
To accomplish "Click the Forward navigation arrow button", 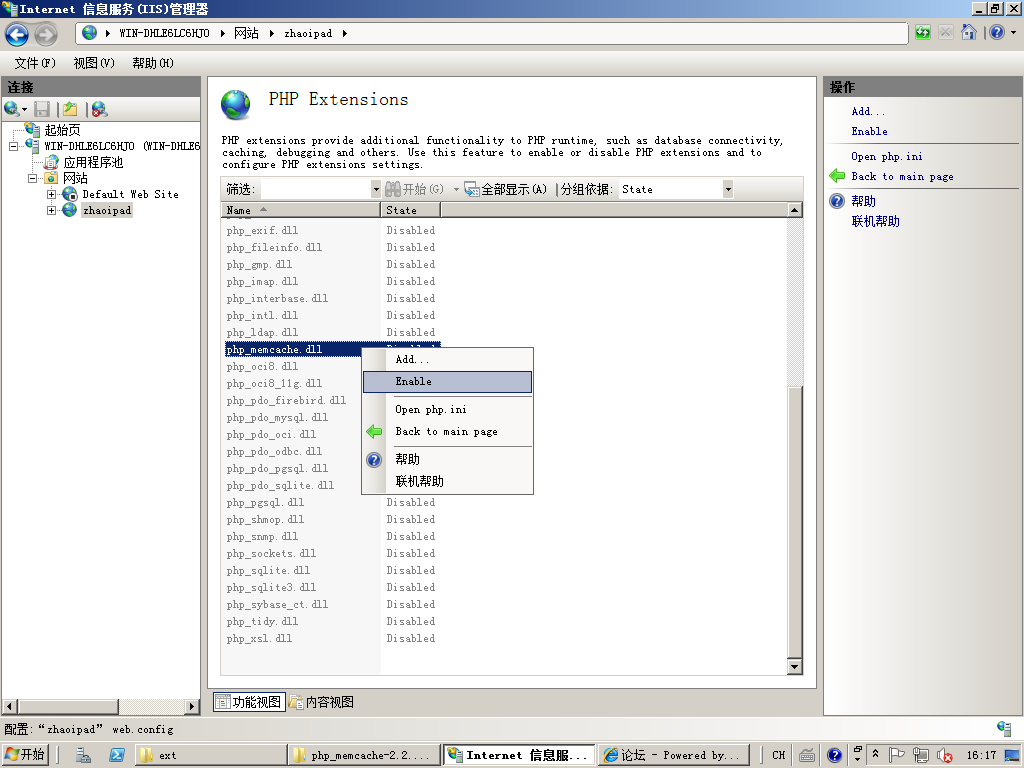I will [x=46, y=34].
